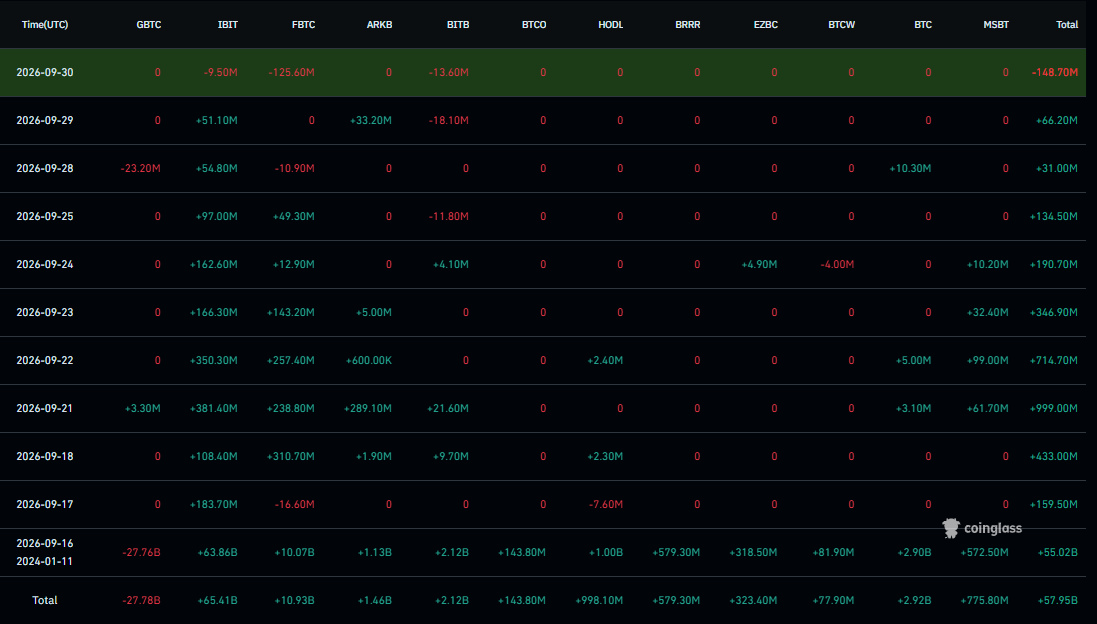Click the IBIT column header
Viewport: 1097px width, 624px height.
pyautogui.click(x=227, y=24)
